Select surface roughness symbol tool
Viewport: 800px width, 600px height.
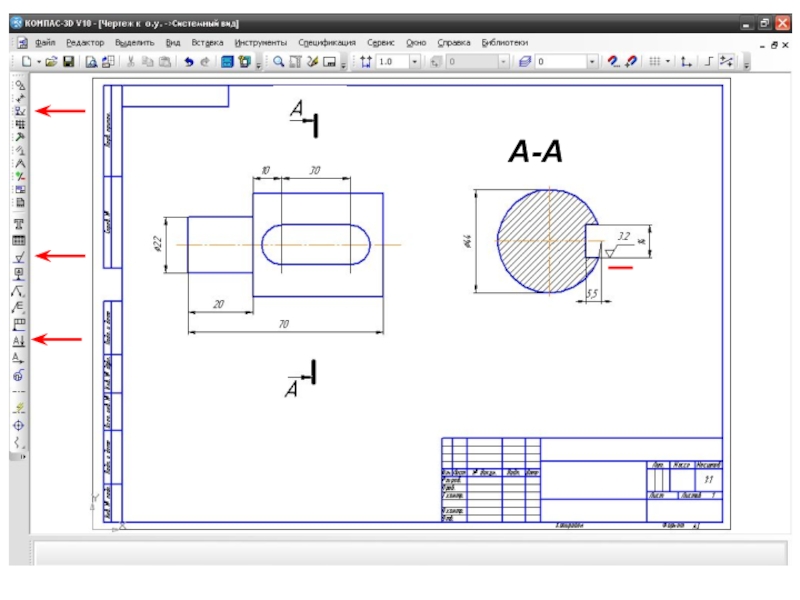click(x=19, y=257)
